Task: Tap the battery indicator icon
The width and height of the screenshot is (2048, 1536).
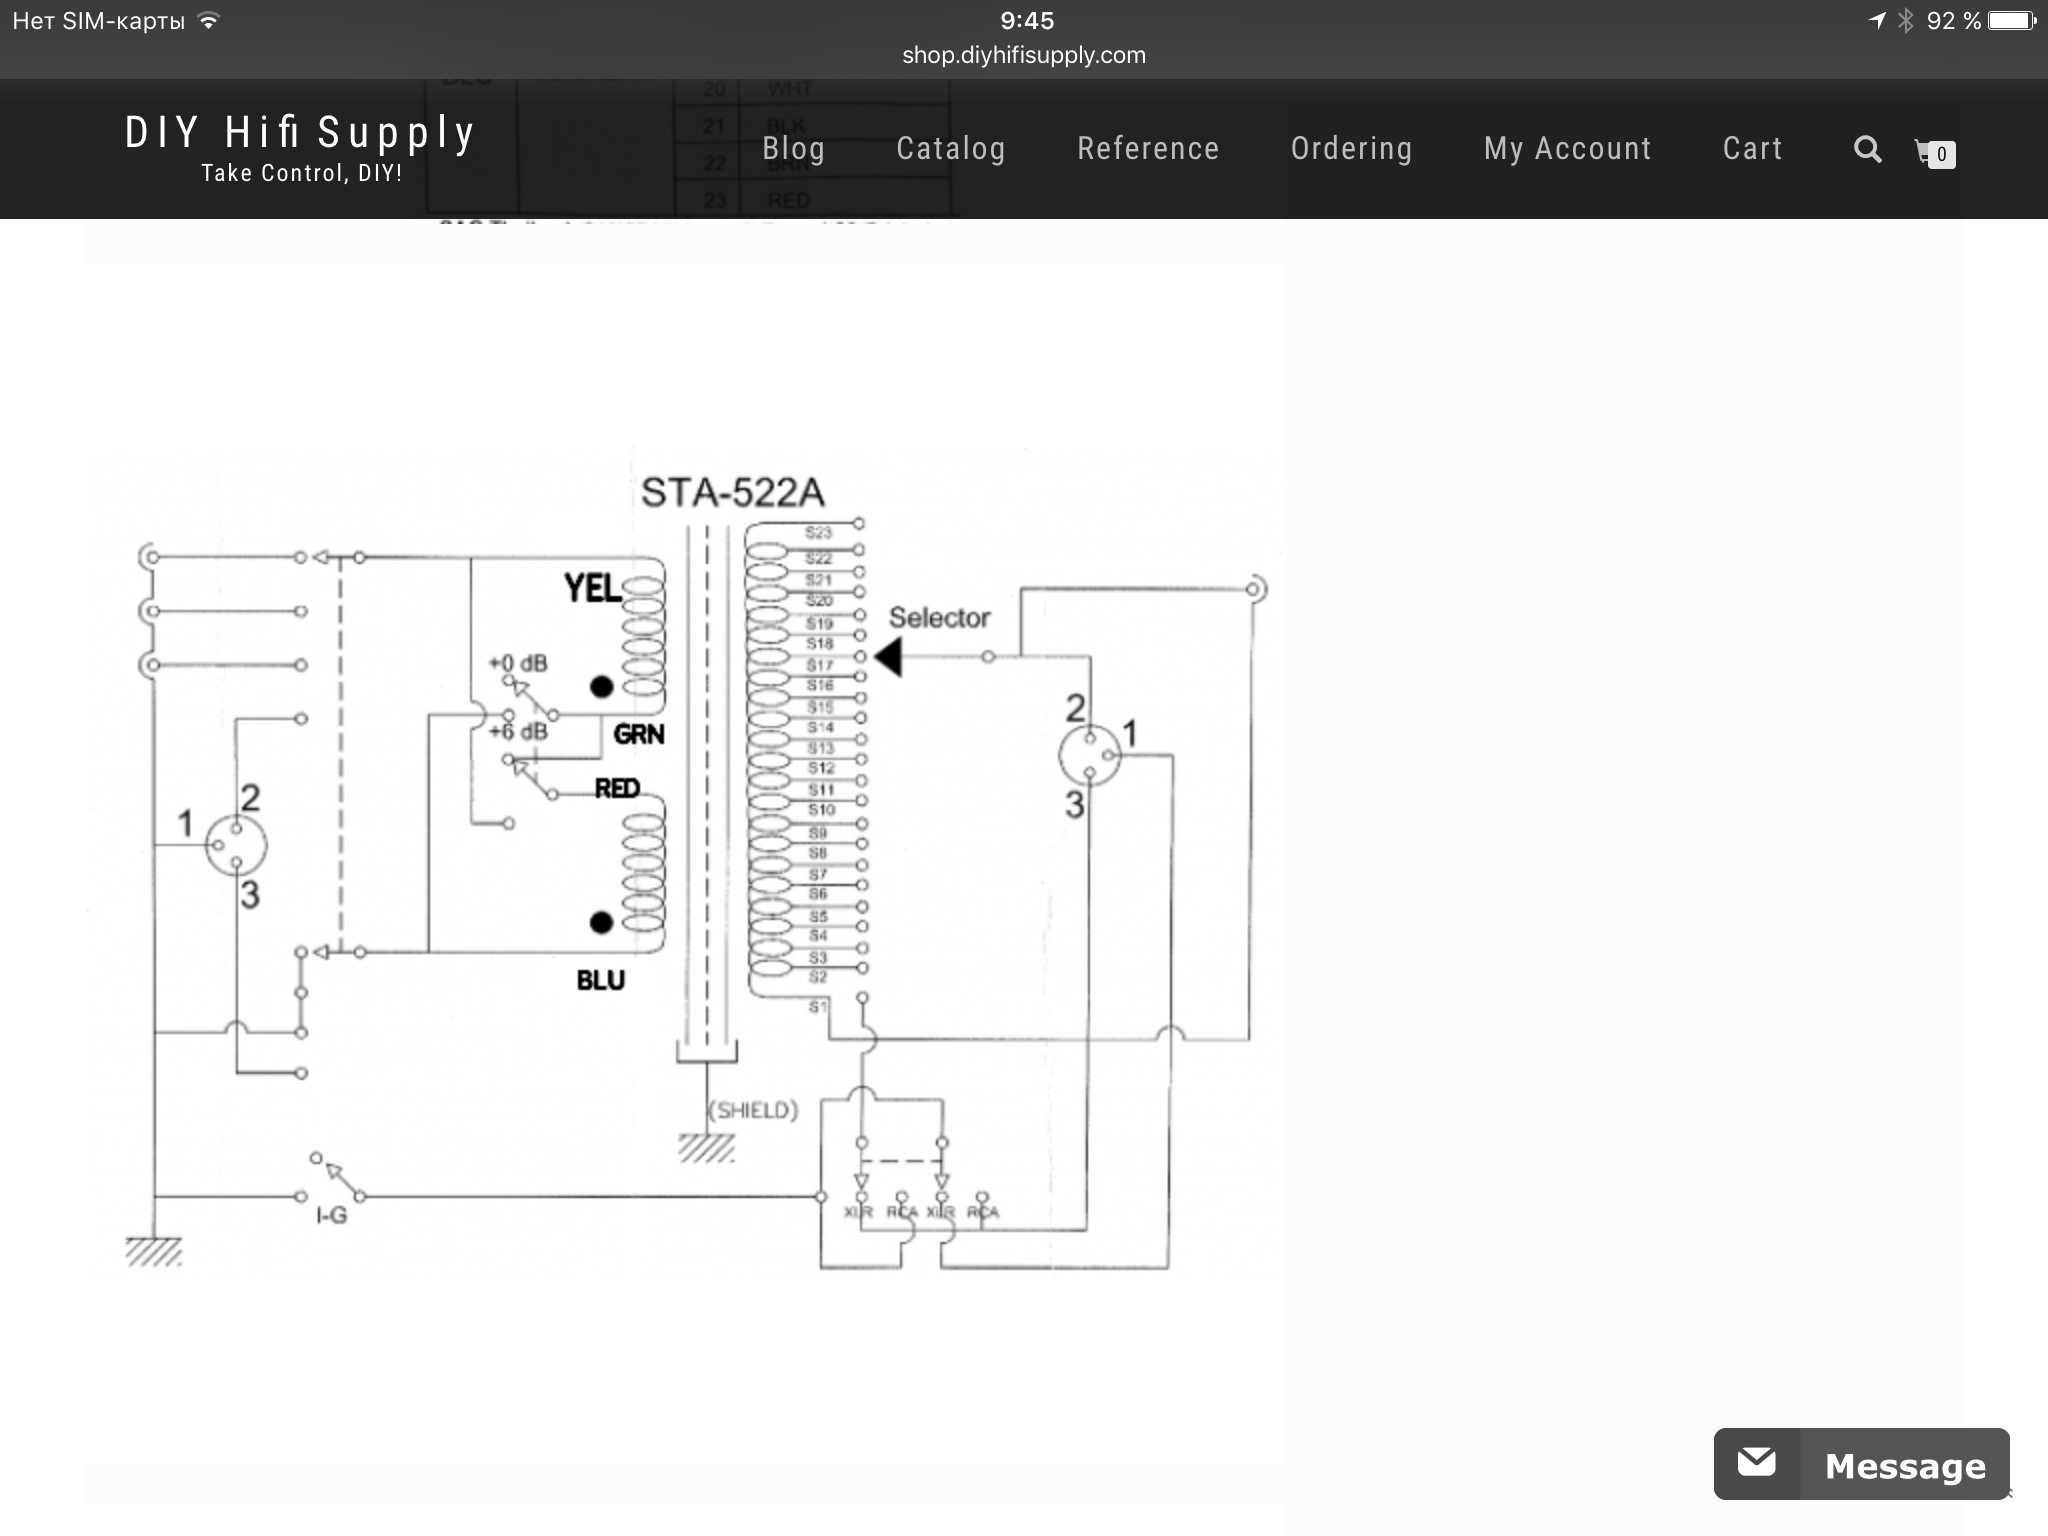Action: pyautogui.click(x=2012, y=21)
